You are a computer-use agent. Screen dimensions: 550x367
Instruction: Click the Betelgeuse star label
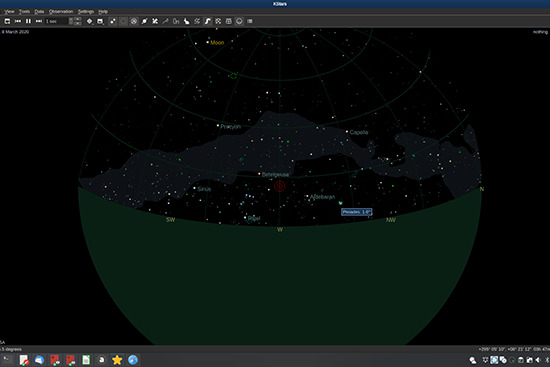pyautogui.click(x=275, y=174)
